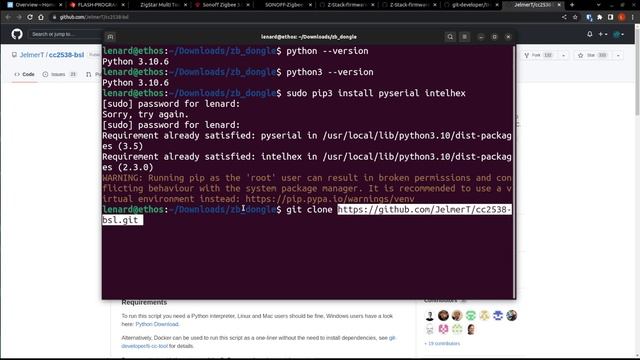Open the browser tab search chevron
Screen dimensions: 640x360
[x=598, y=5]
